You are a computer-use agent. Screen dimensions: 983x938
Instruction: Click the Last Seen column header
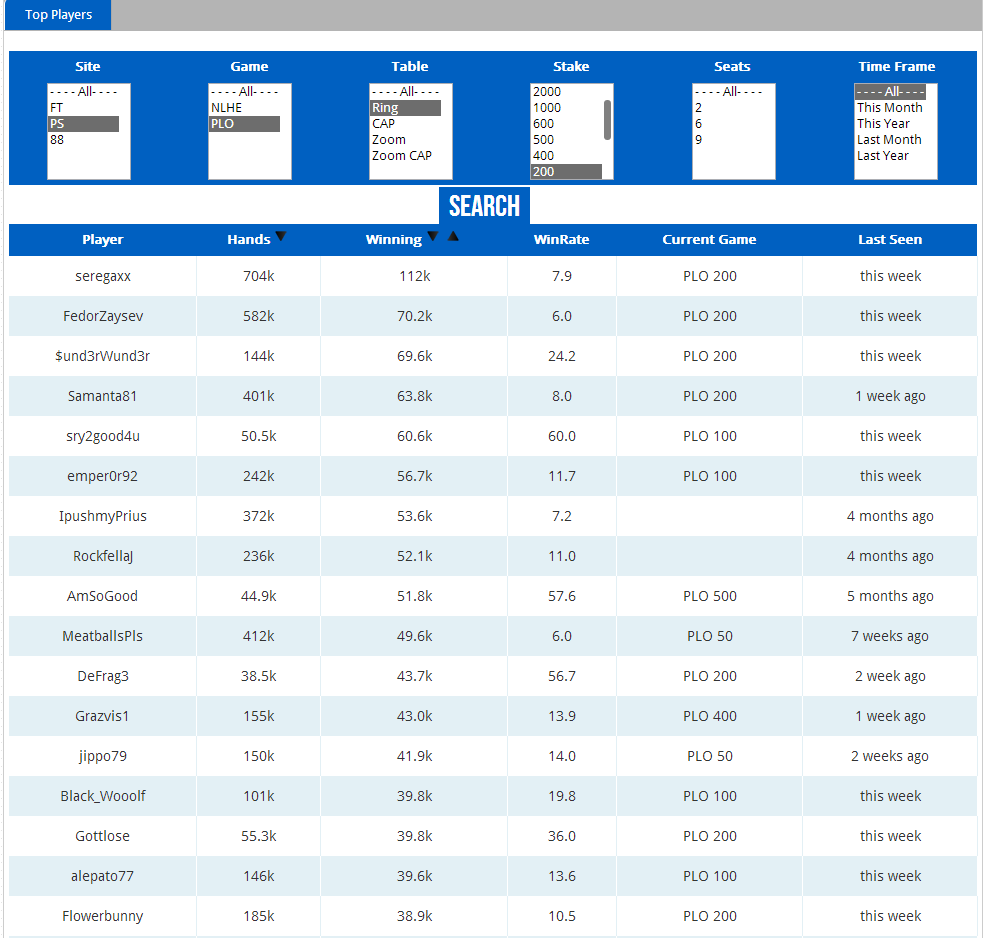[890, 240]
